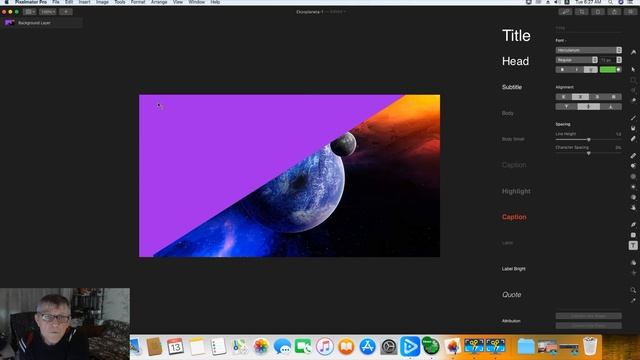Viewport: 640px width, 360px height.
Task: Open the zoom percentage dropdown in toolbar
Action: (x=47, y=12)
